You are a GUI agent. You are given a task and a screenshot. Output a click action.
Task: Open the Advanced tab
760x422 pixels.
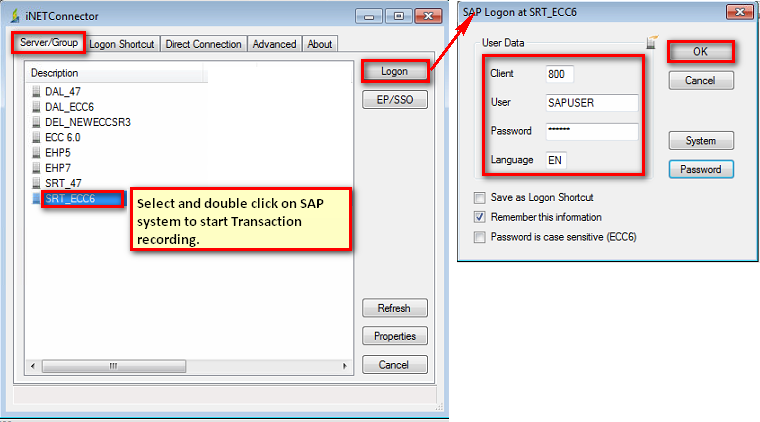[x=274, y=44]
